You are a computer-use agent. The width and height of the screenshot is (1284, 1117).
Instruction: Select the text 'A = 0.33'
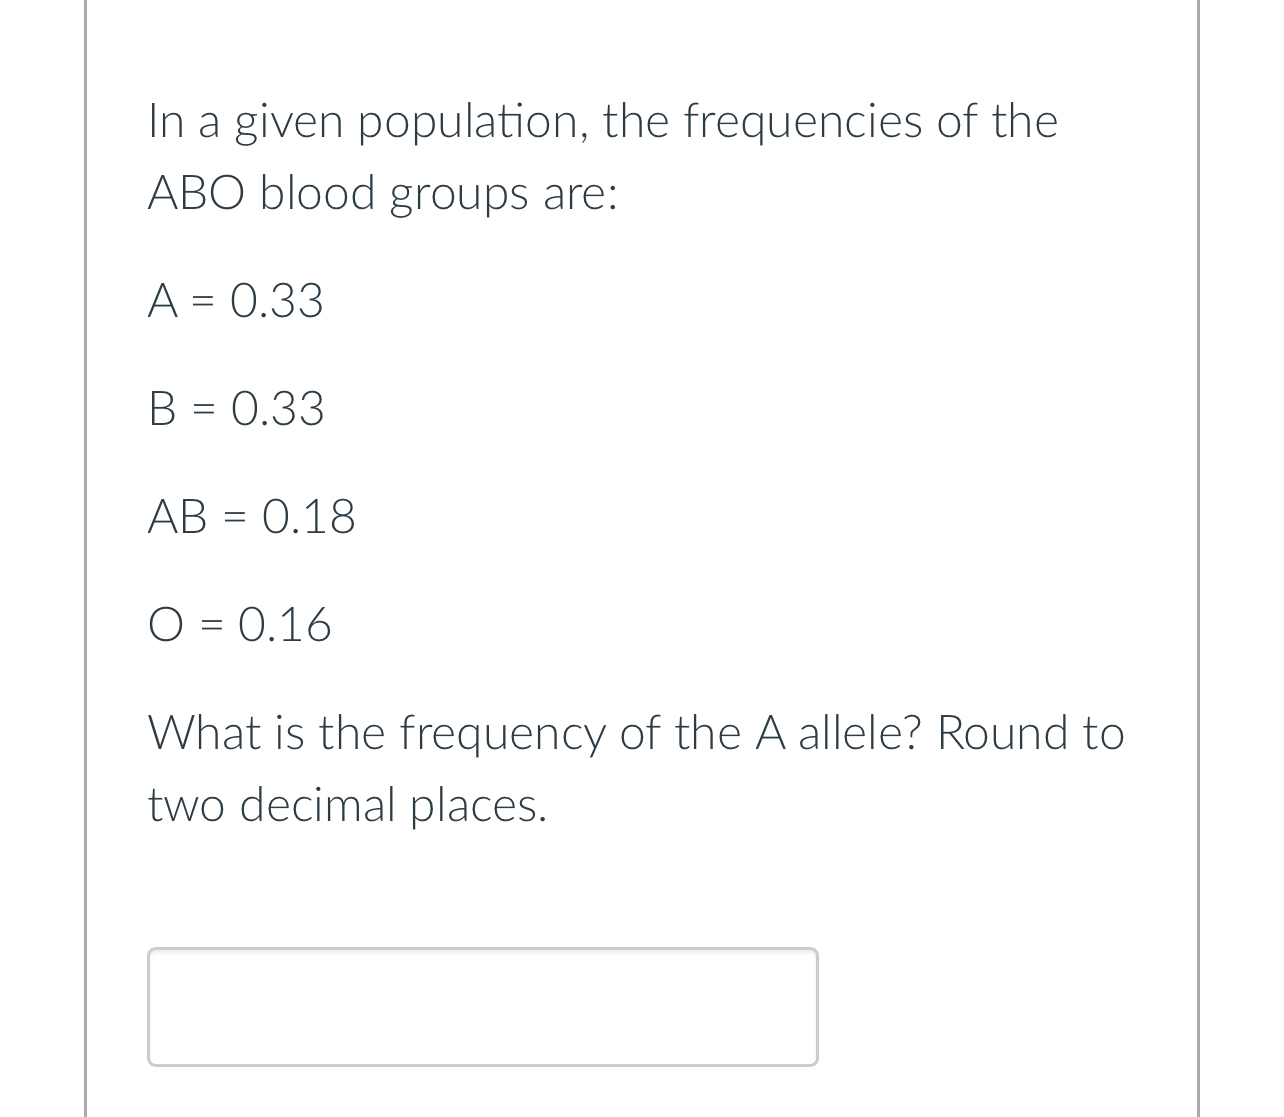[x=236, y=300]
